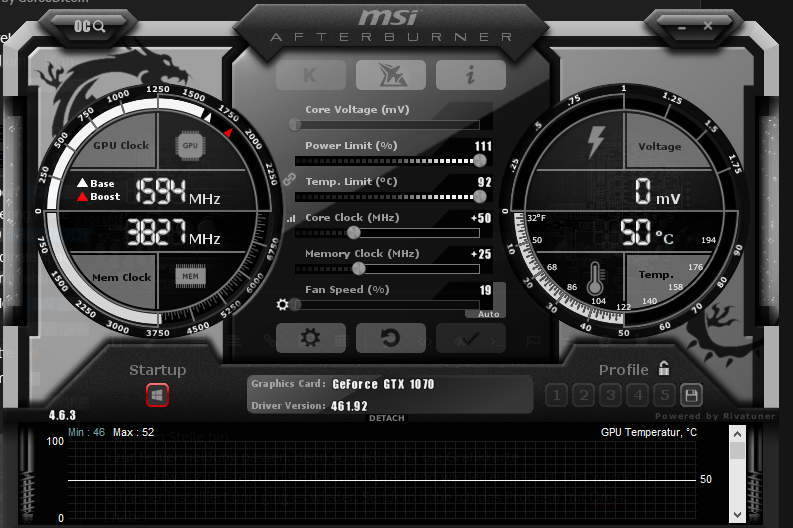Select profile slot 1
This screenshot has height=528, width=793.
point(557,395)
